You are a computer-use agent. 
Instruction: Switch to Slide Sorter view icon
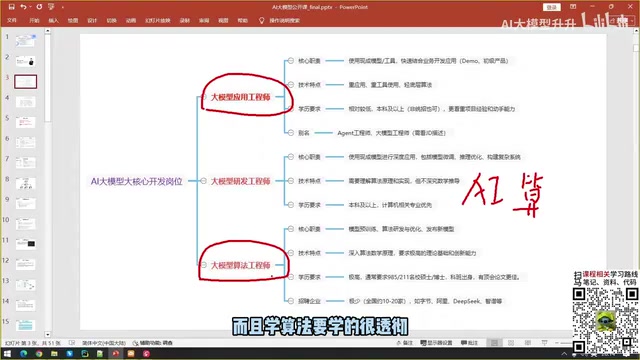click(x=511, y=343)
